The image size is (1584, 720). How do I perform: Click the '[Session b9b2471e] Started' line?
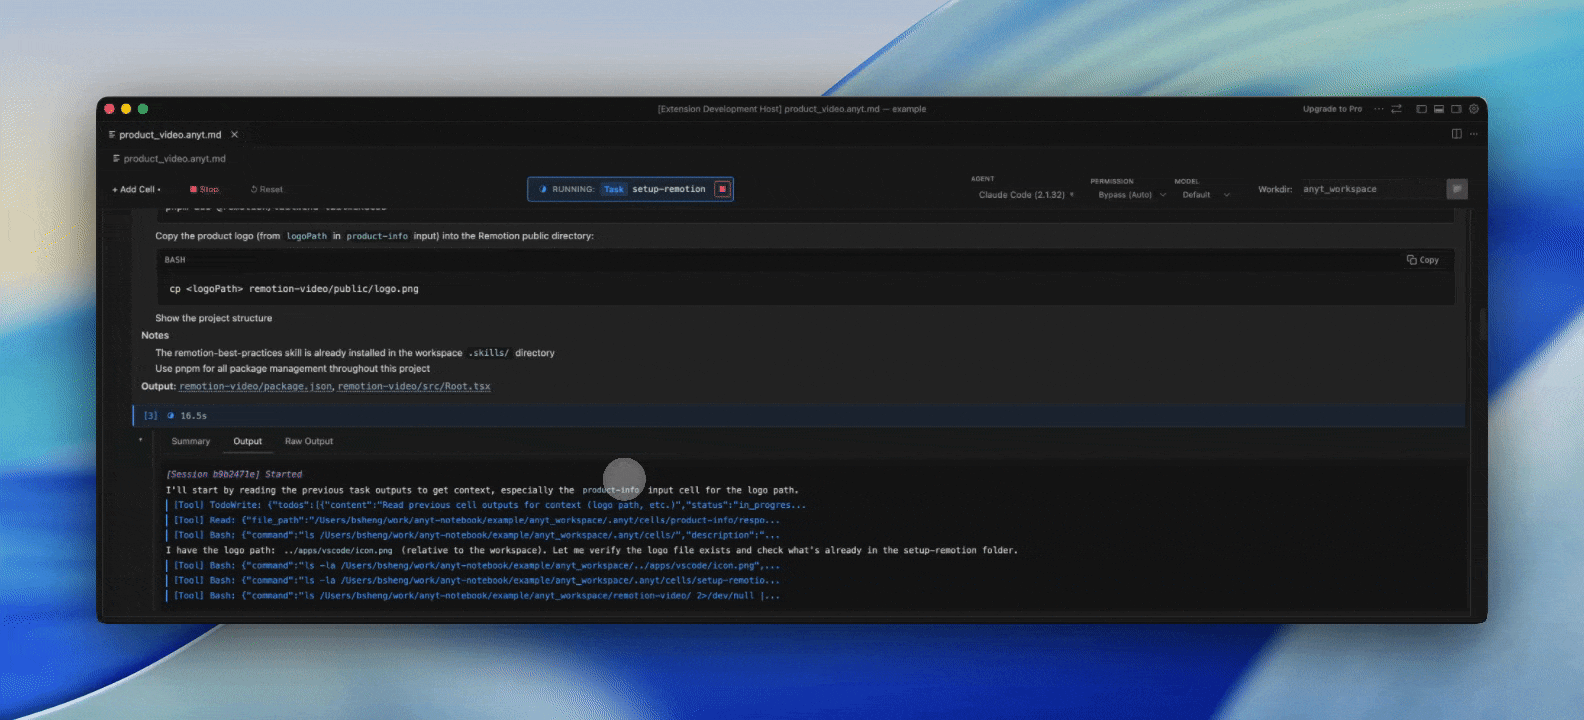[234, 474]
